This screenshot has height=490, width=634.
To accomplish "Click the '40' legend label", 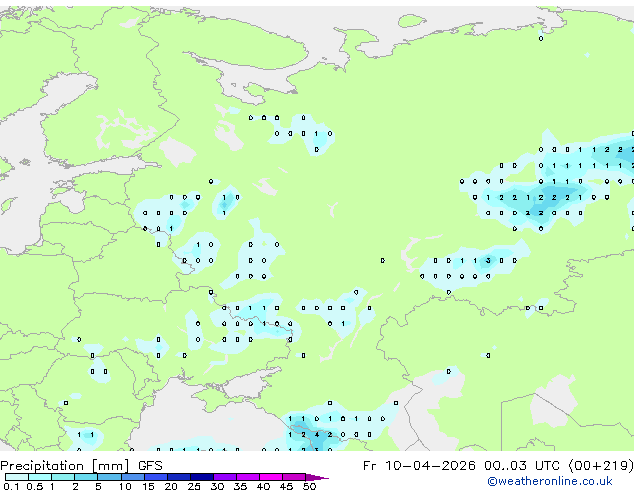I will pos(264,486).
